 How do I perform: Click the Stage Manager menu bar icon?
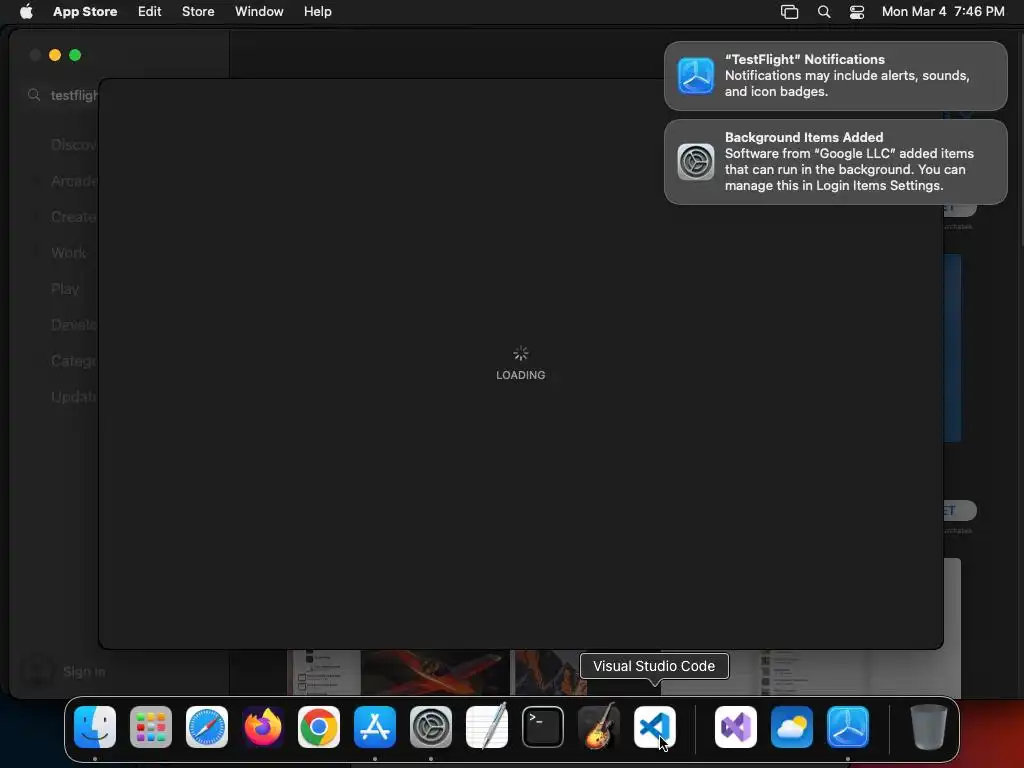[790, 12]
